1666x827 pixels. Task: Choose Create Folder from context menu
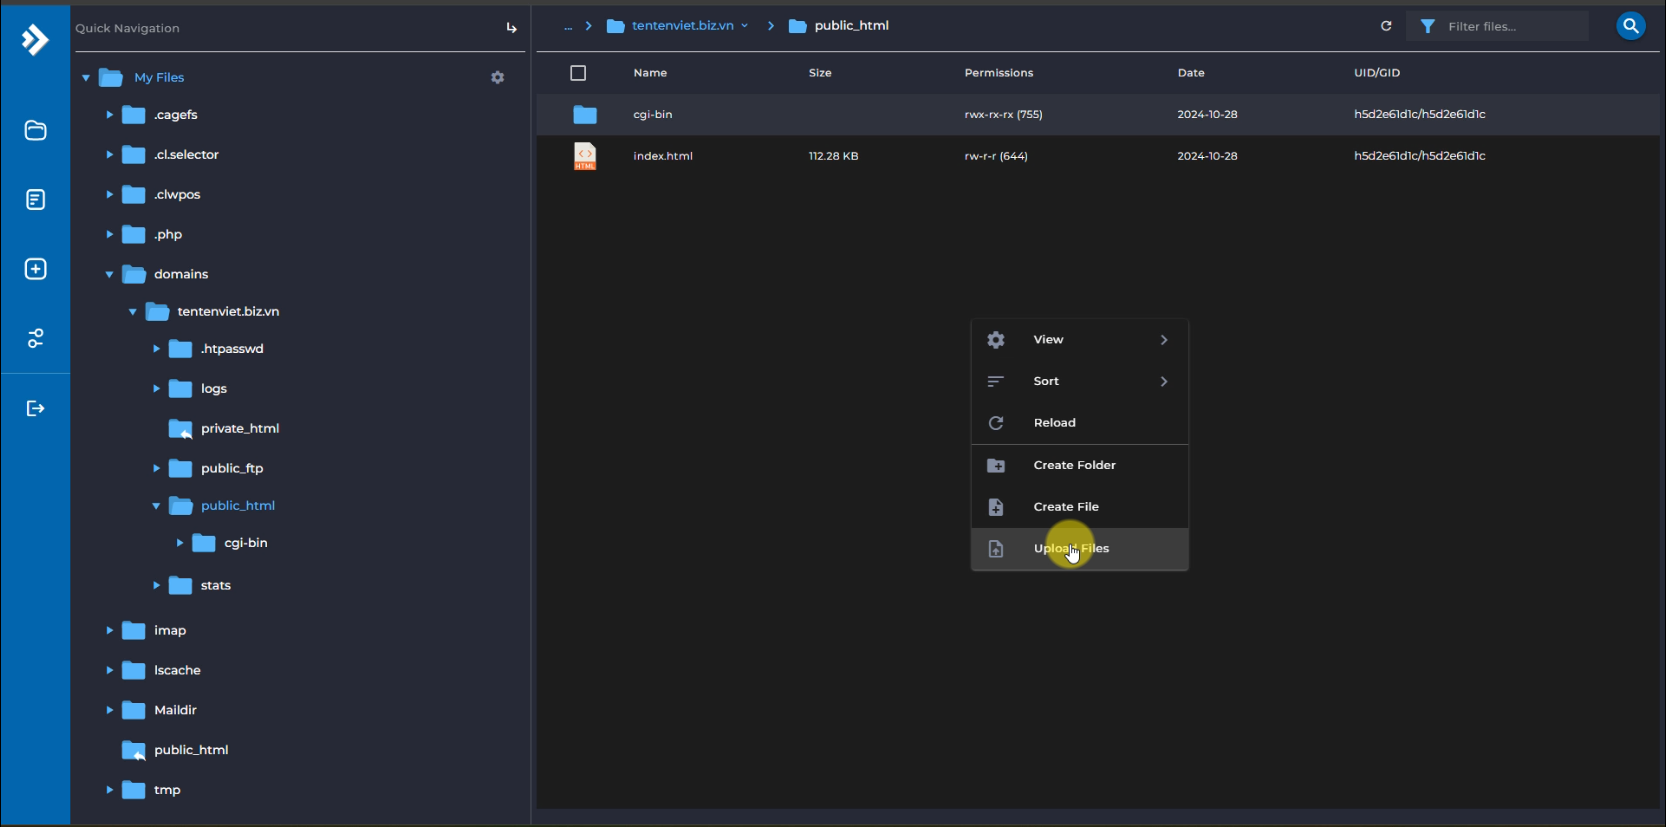point(1080,465)
